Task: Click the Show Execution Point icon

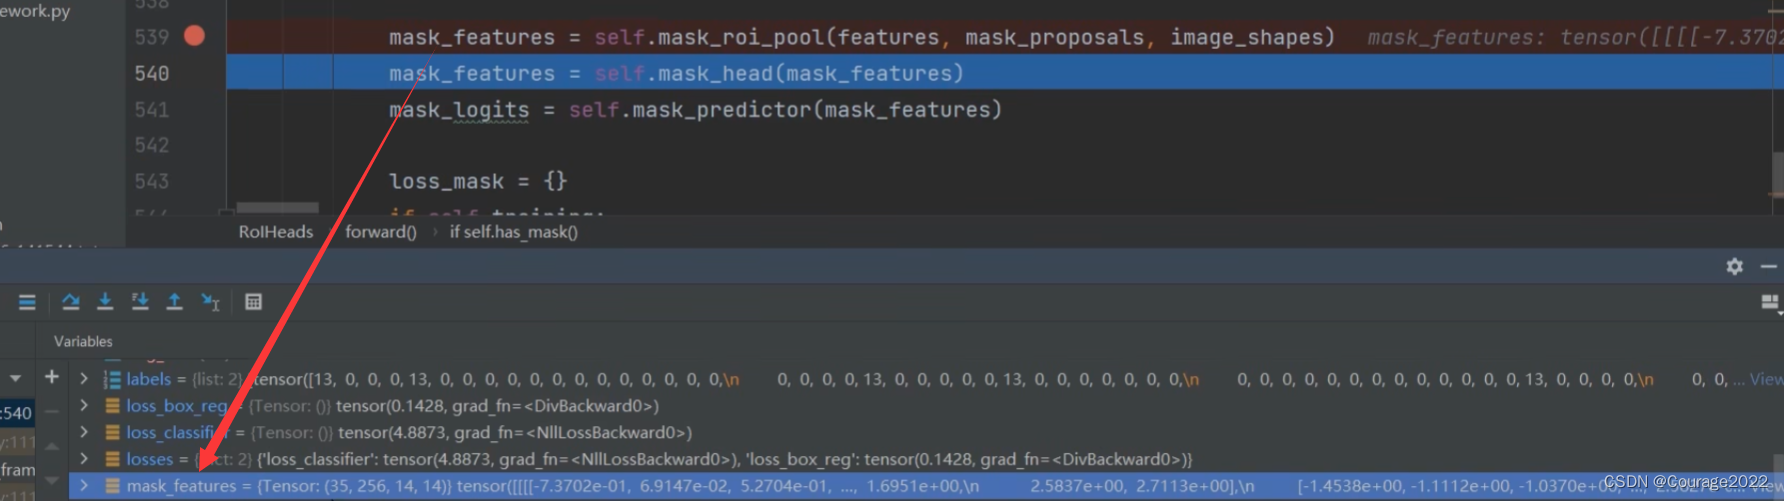Action: pos(27,301)
